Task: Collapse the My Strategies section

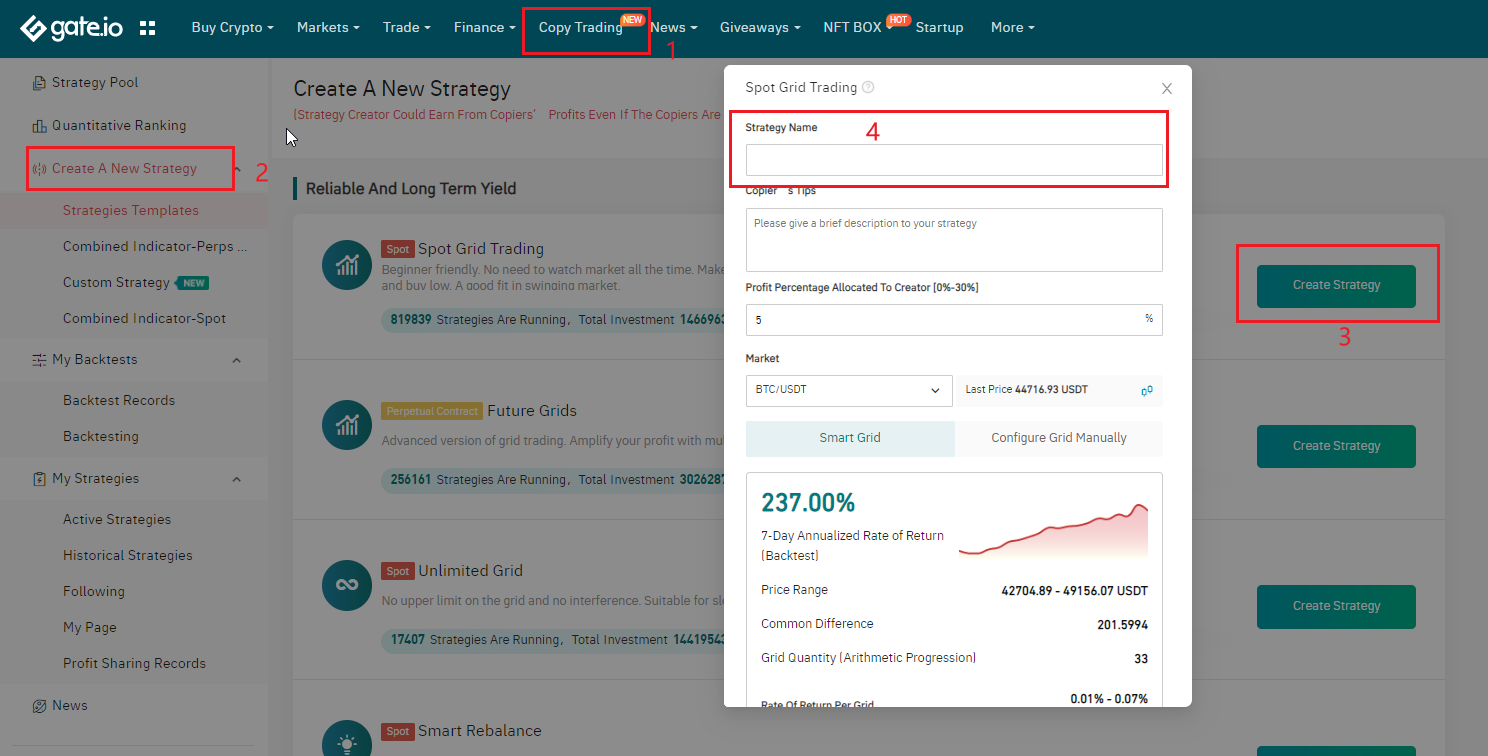Action: [237, 479]
